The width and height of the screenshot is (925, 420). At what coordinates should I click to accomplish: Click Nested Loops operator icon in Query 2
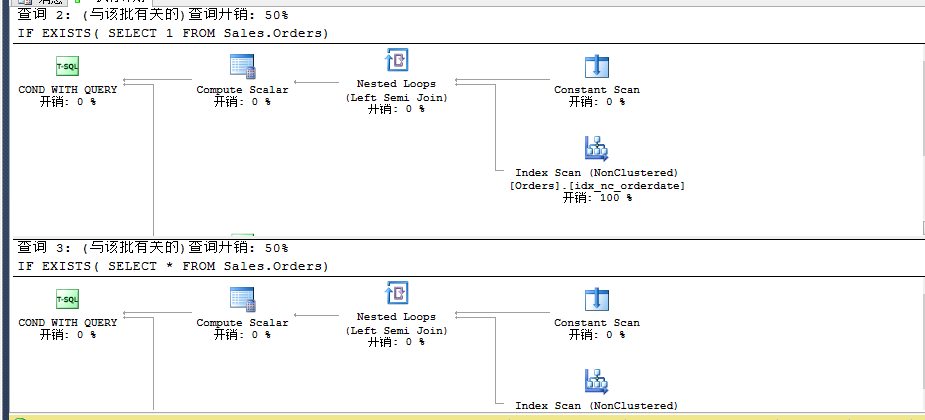(x=396, y=60)
